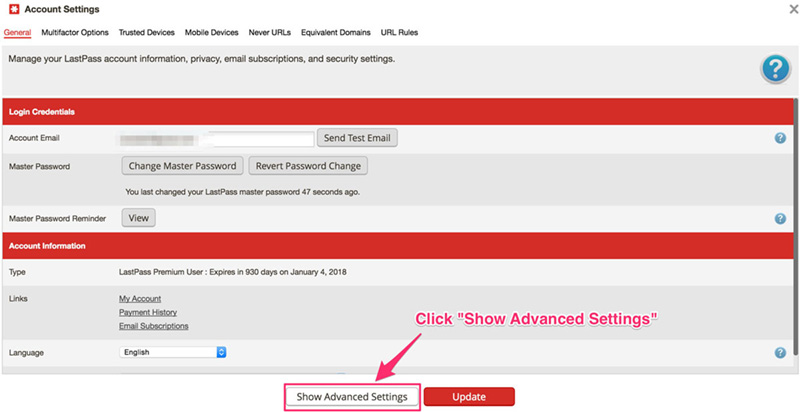Click Revert Password Change button
This screenshot has height=412, width=800.
(308, 166)
